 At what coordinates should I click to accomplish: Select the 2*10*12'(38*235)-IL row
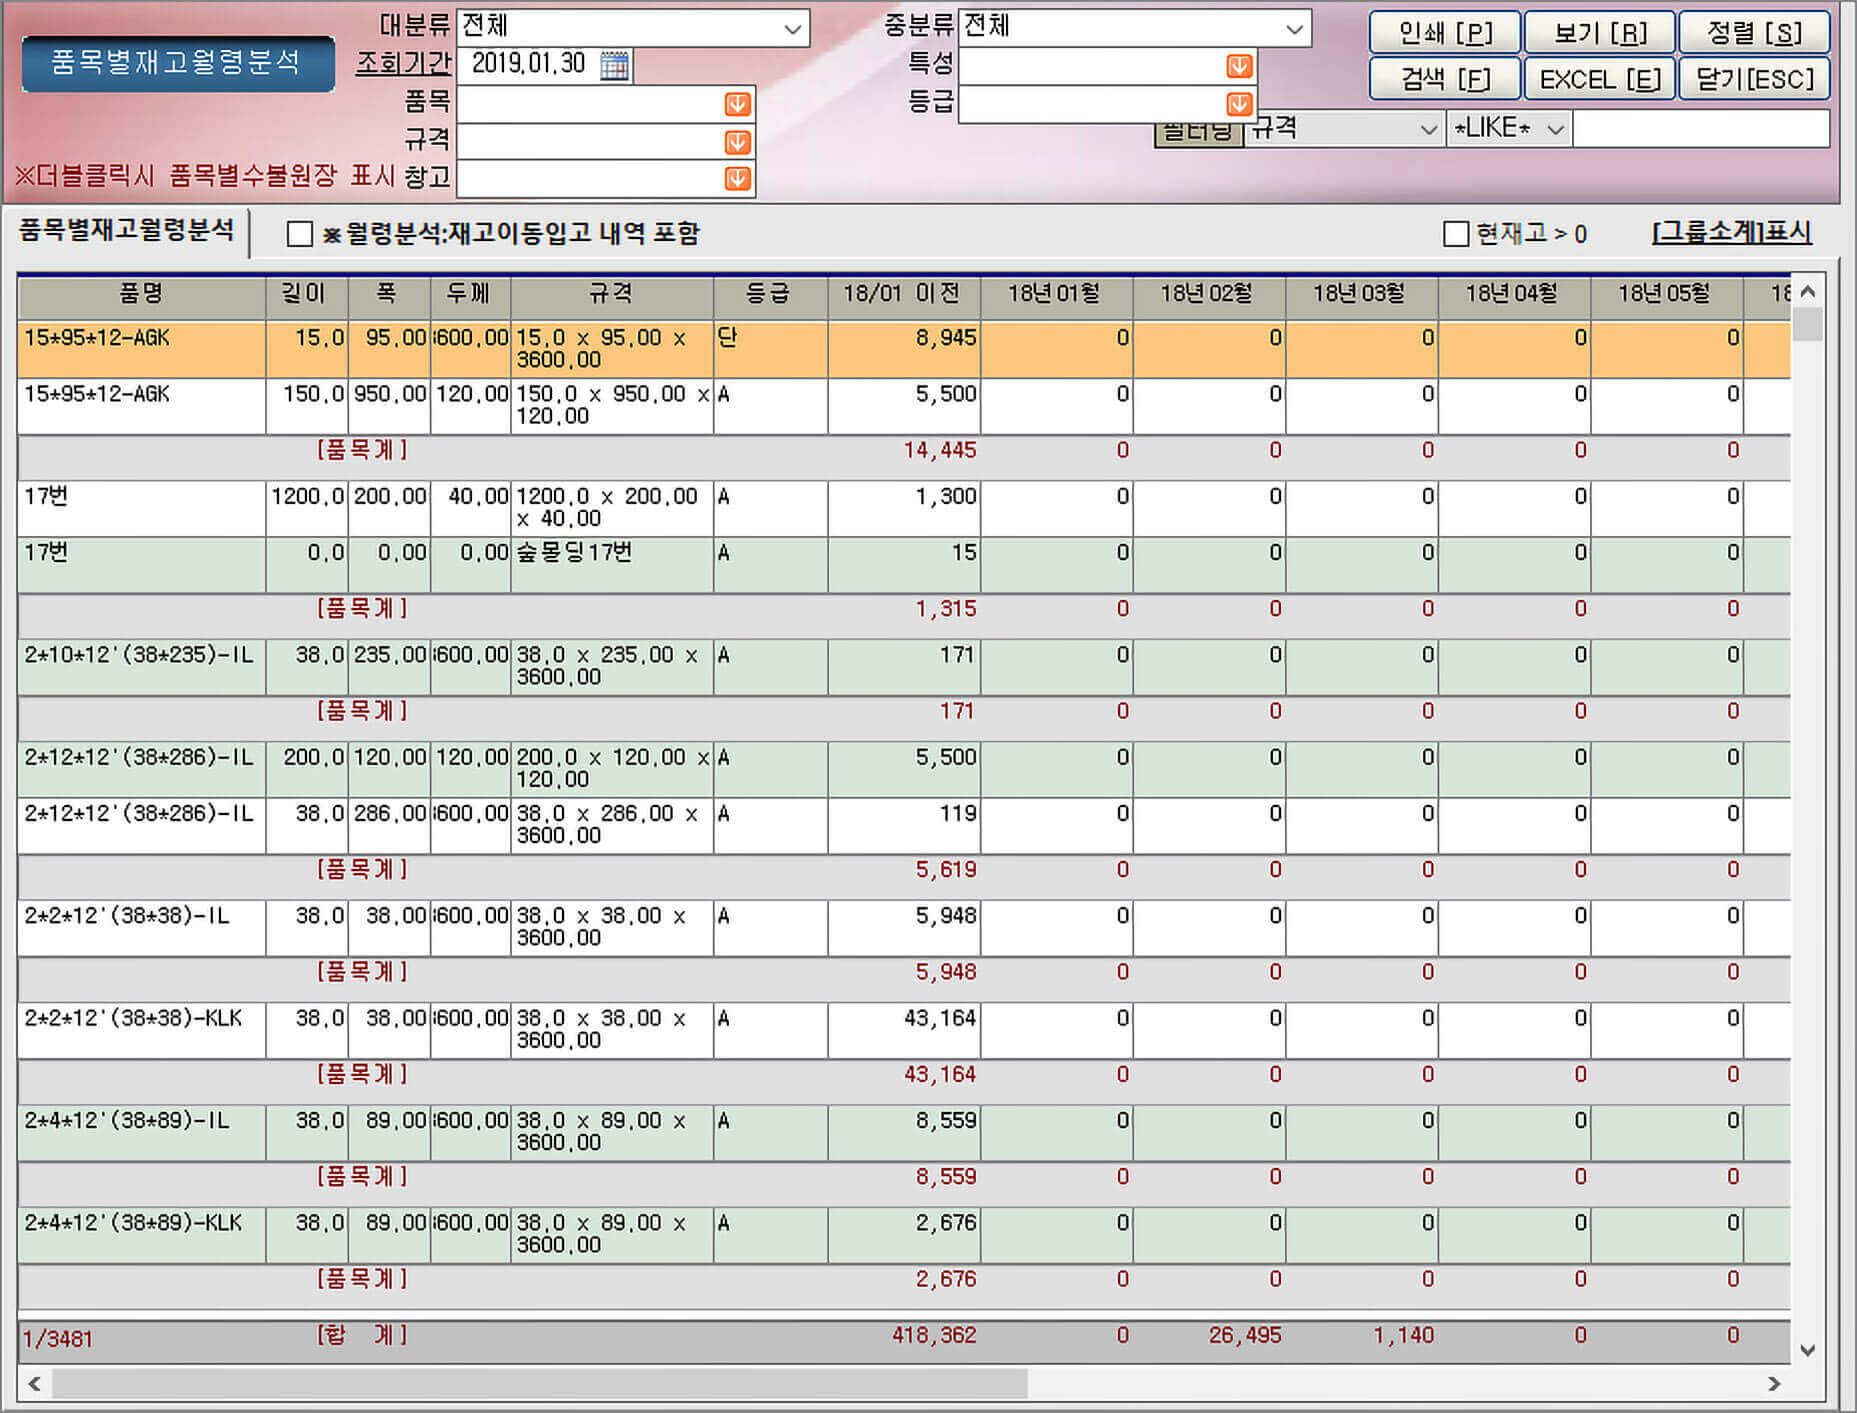(x=904, y=667)
